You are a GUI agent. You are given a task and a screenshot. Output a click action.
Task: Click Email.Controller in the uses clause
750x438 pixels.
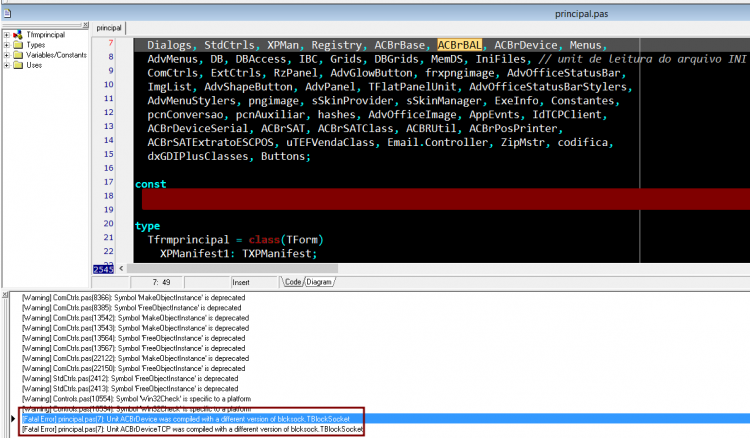pos(438,142)
